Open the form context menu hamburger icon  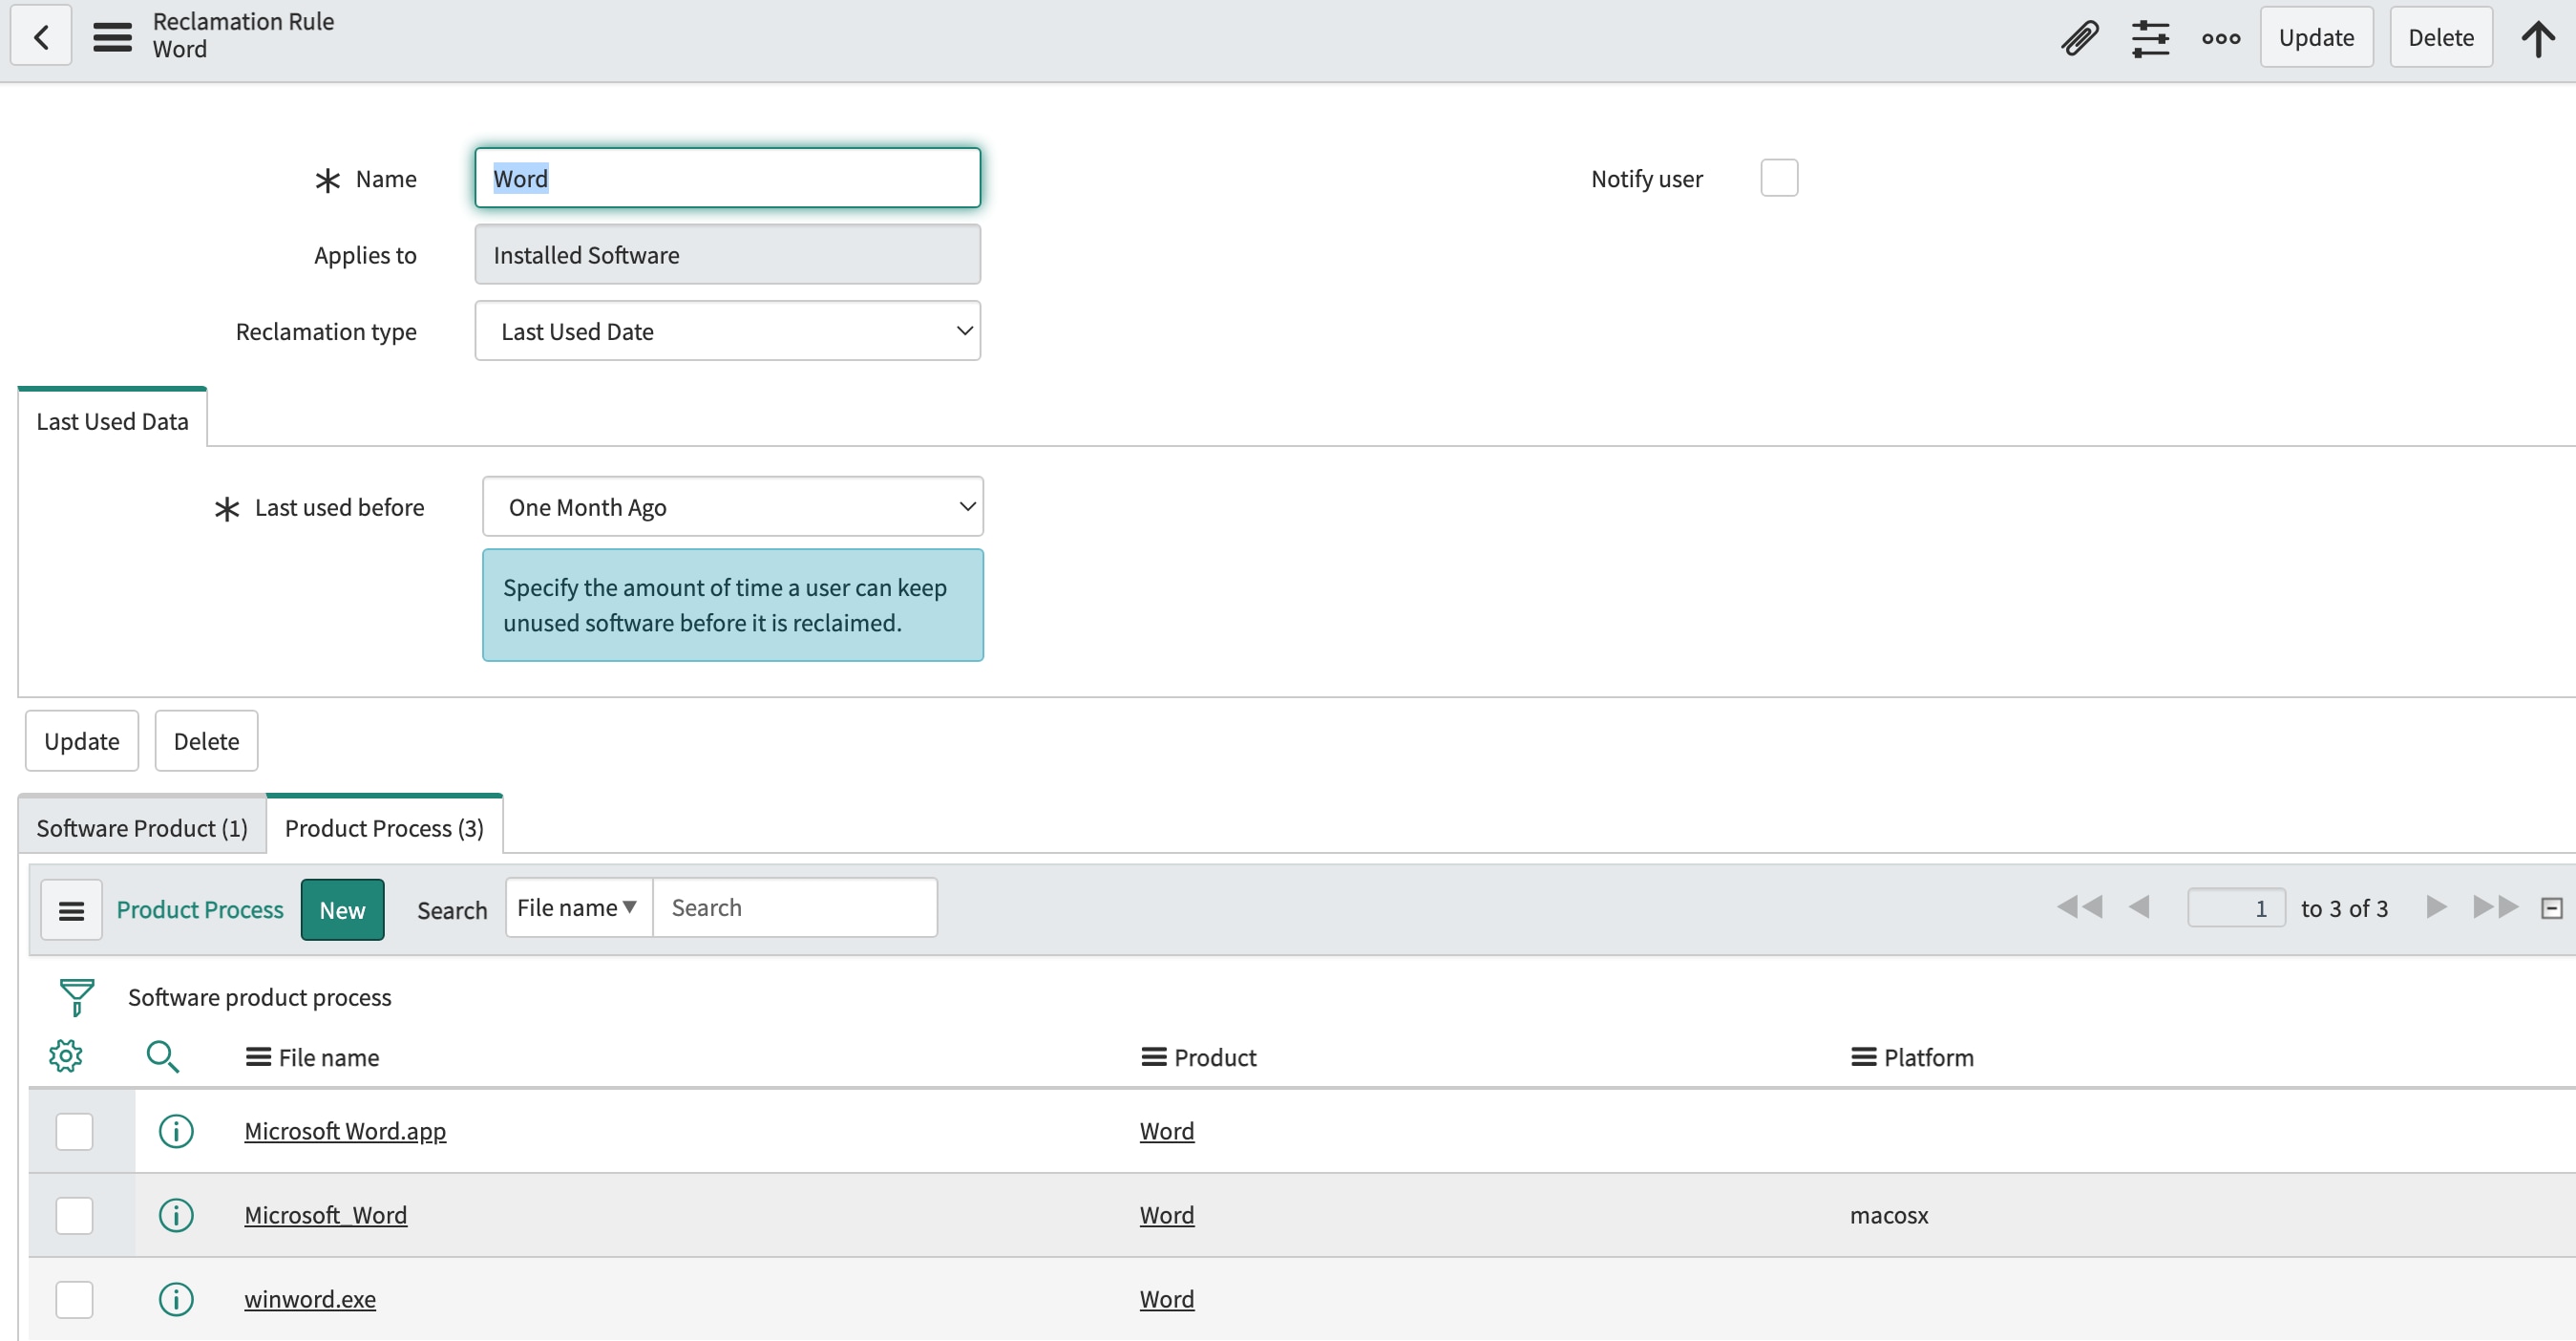click(x=112, y=37)
